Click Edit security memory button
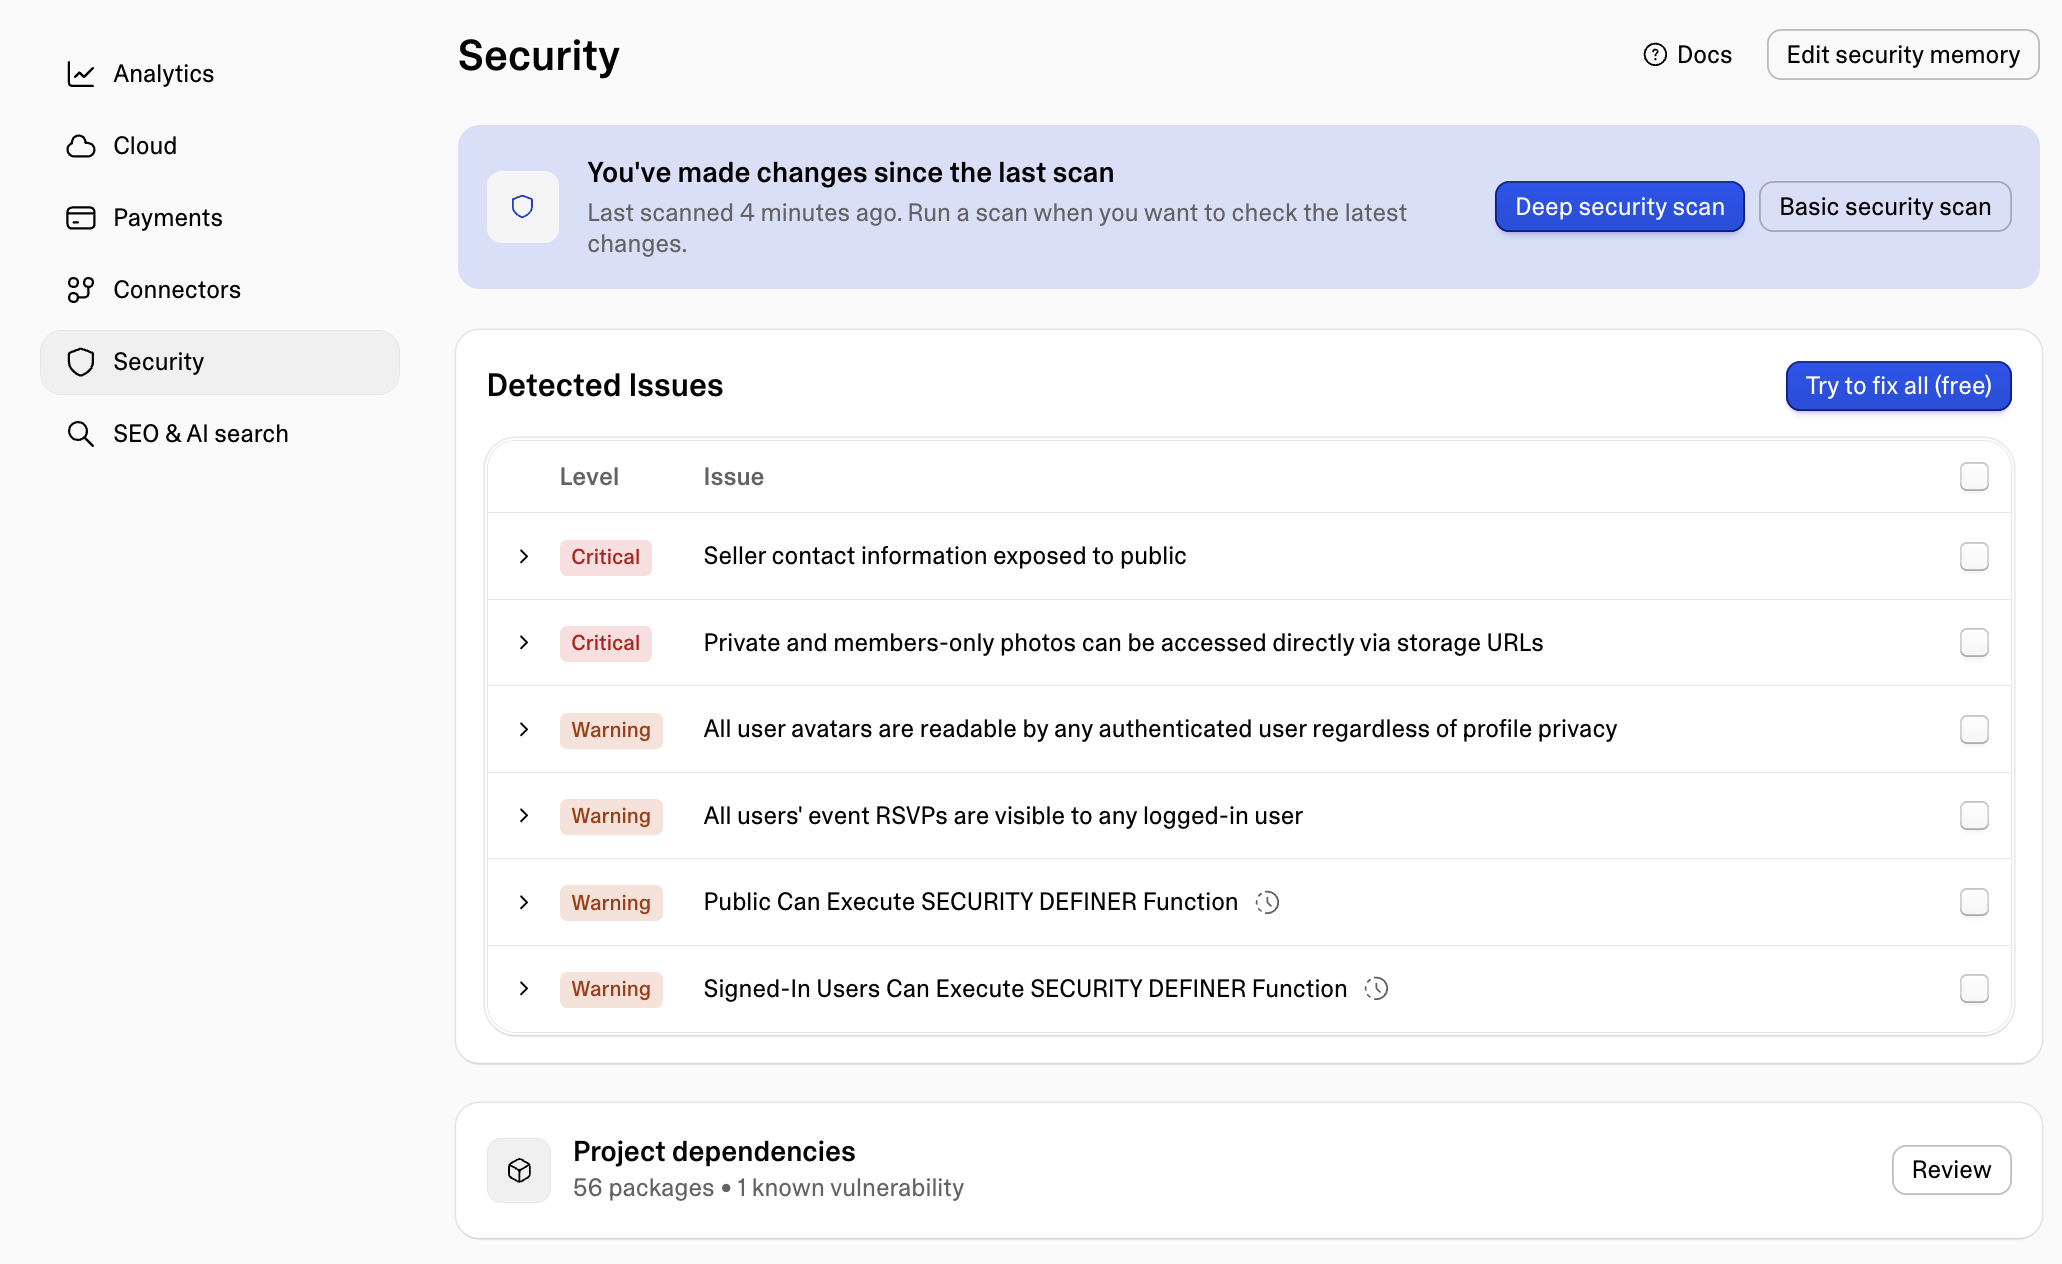2062x1264 pixels. tap(1903, 55)
